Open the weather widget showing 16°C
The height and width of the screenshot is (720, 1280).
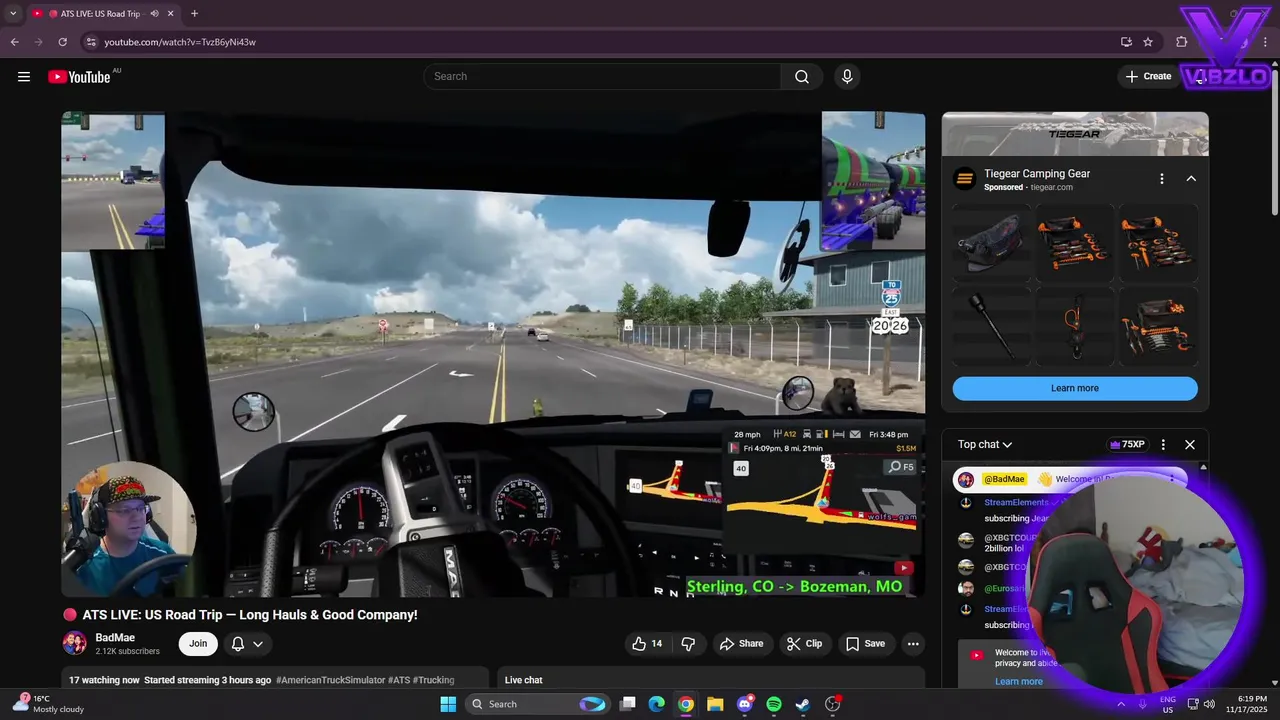tap(47, 704)
